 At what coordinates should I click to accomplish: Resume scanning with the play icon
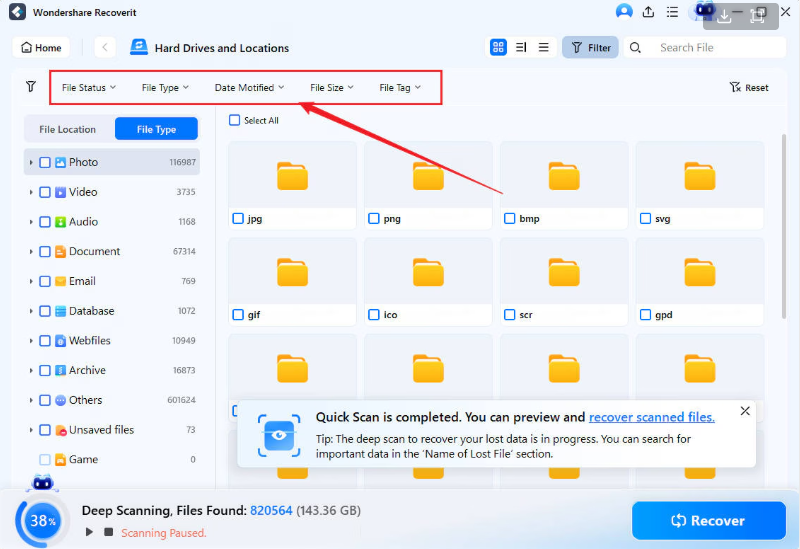point(89,532)
